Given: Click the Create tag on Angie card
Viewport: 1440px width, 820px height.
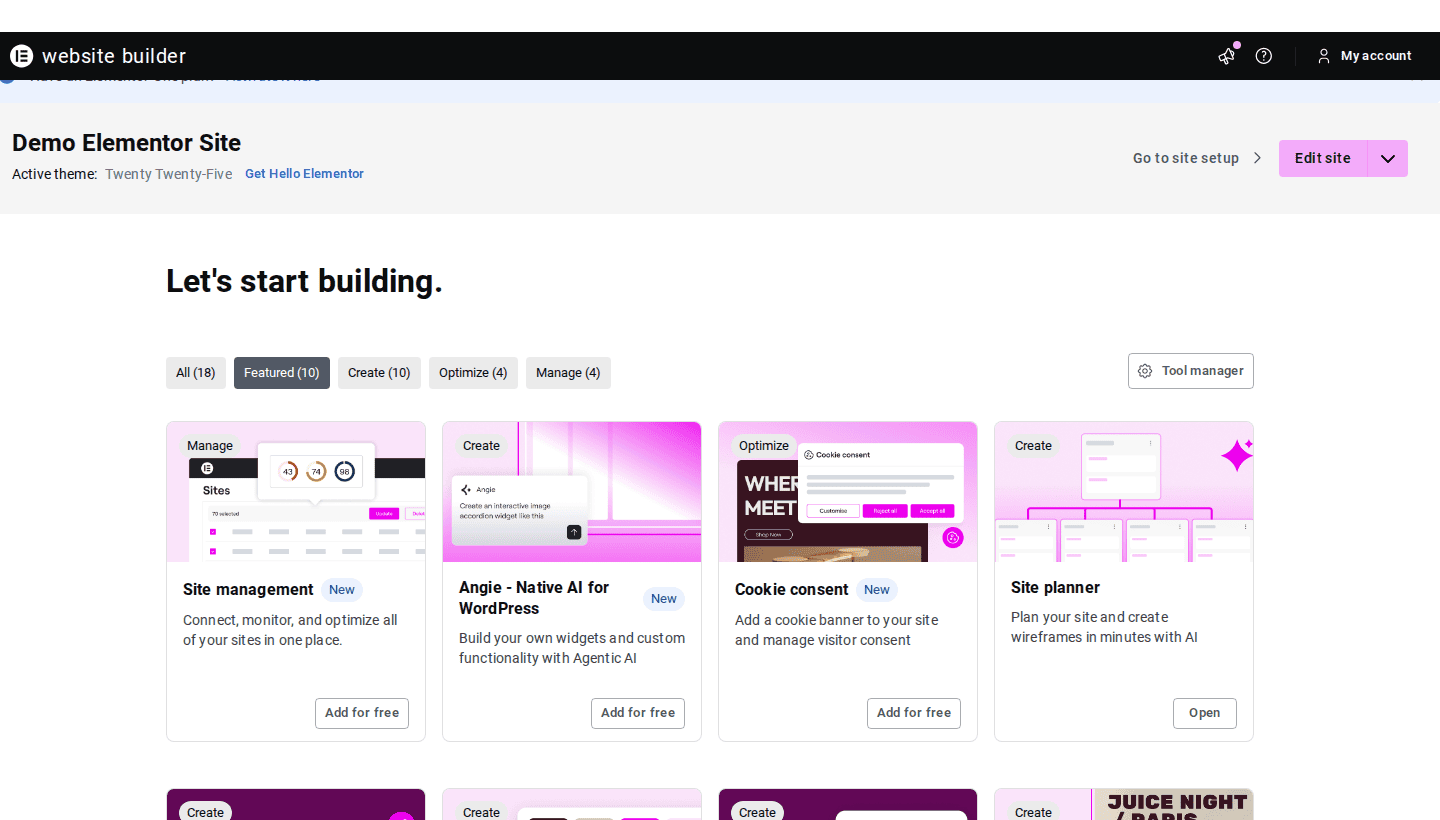Looking at the screenshot, I should (x=481, y=446).
